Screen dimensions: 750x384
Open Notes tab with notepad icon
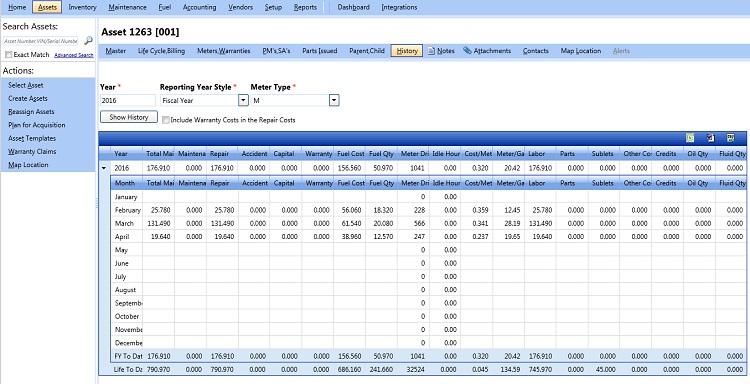click(x=441, y=51)
